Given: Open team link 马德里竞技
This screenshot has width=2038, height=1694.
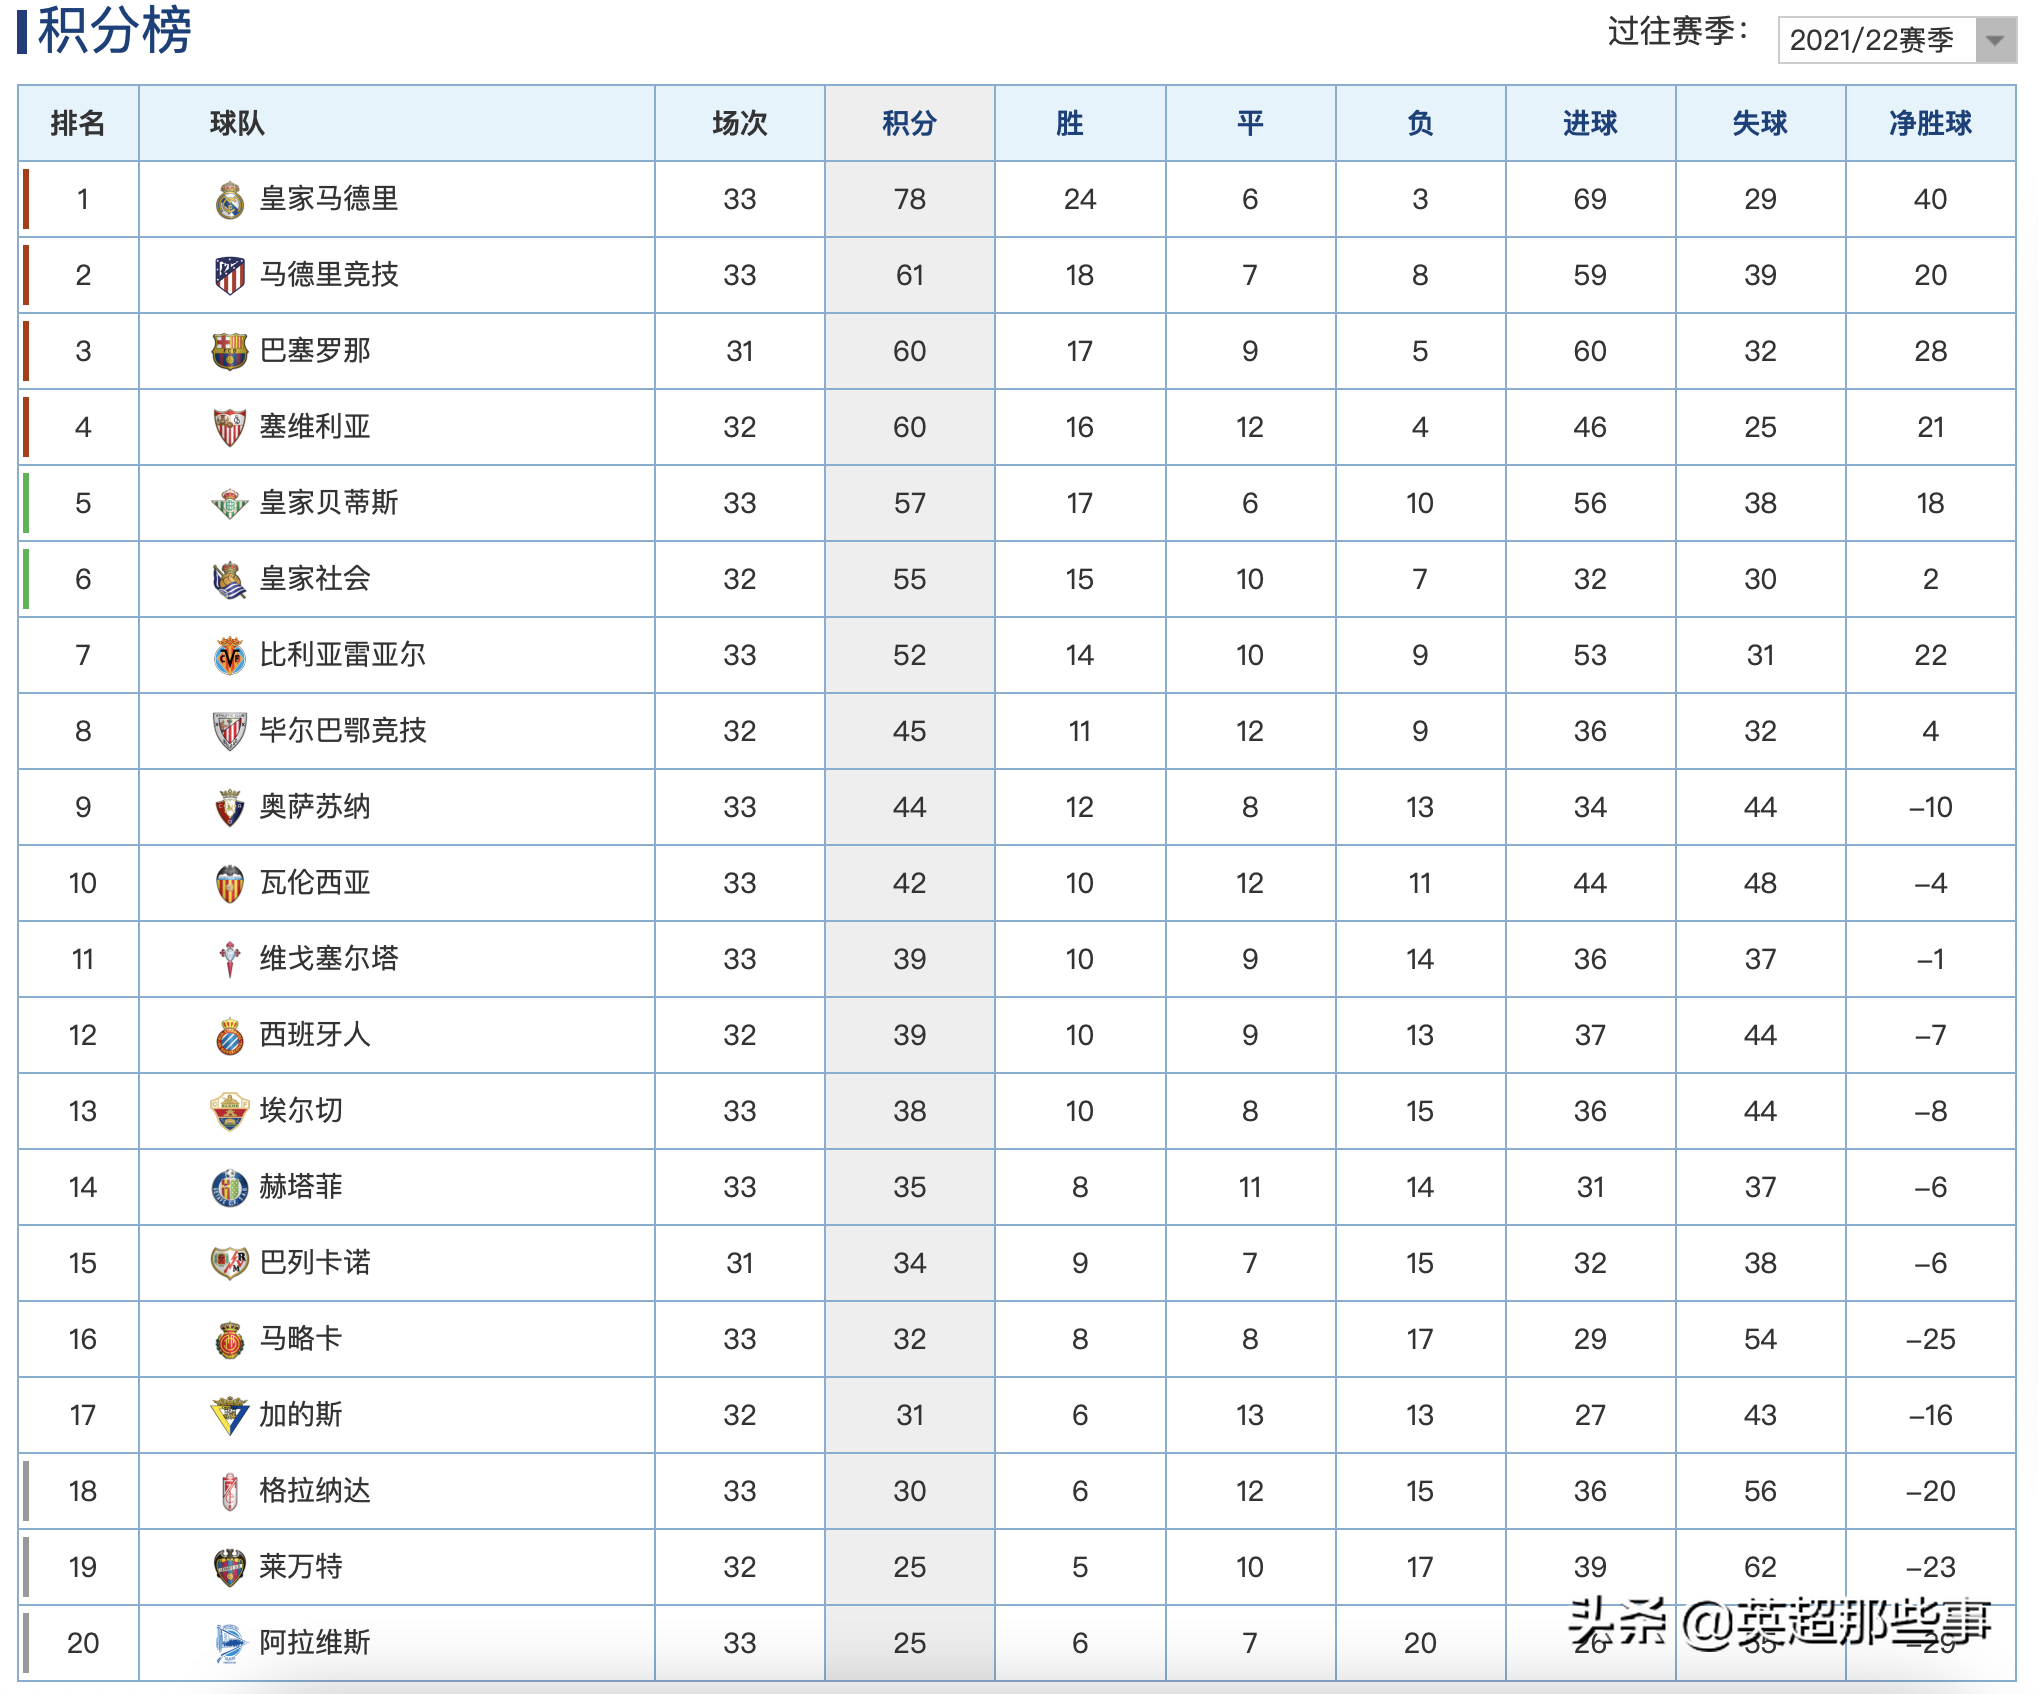Looking at the screenshot, I should coord(329,275).
